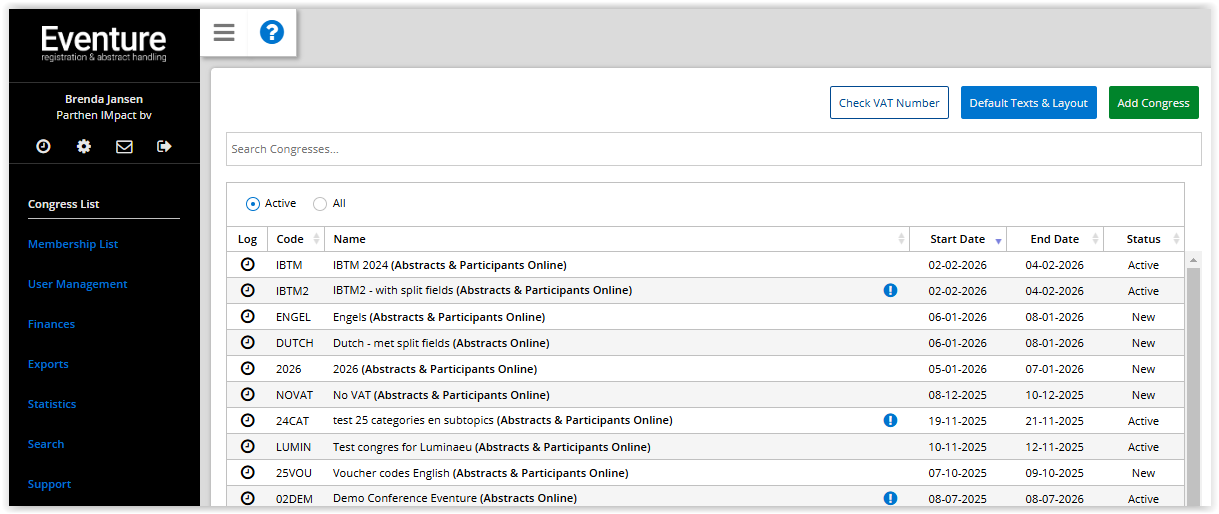1219x514 pixels.
Task: Click the Check VAT Number button
Action: coord(889,103)
